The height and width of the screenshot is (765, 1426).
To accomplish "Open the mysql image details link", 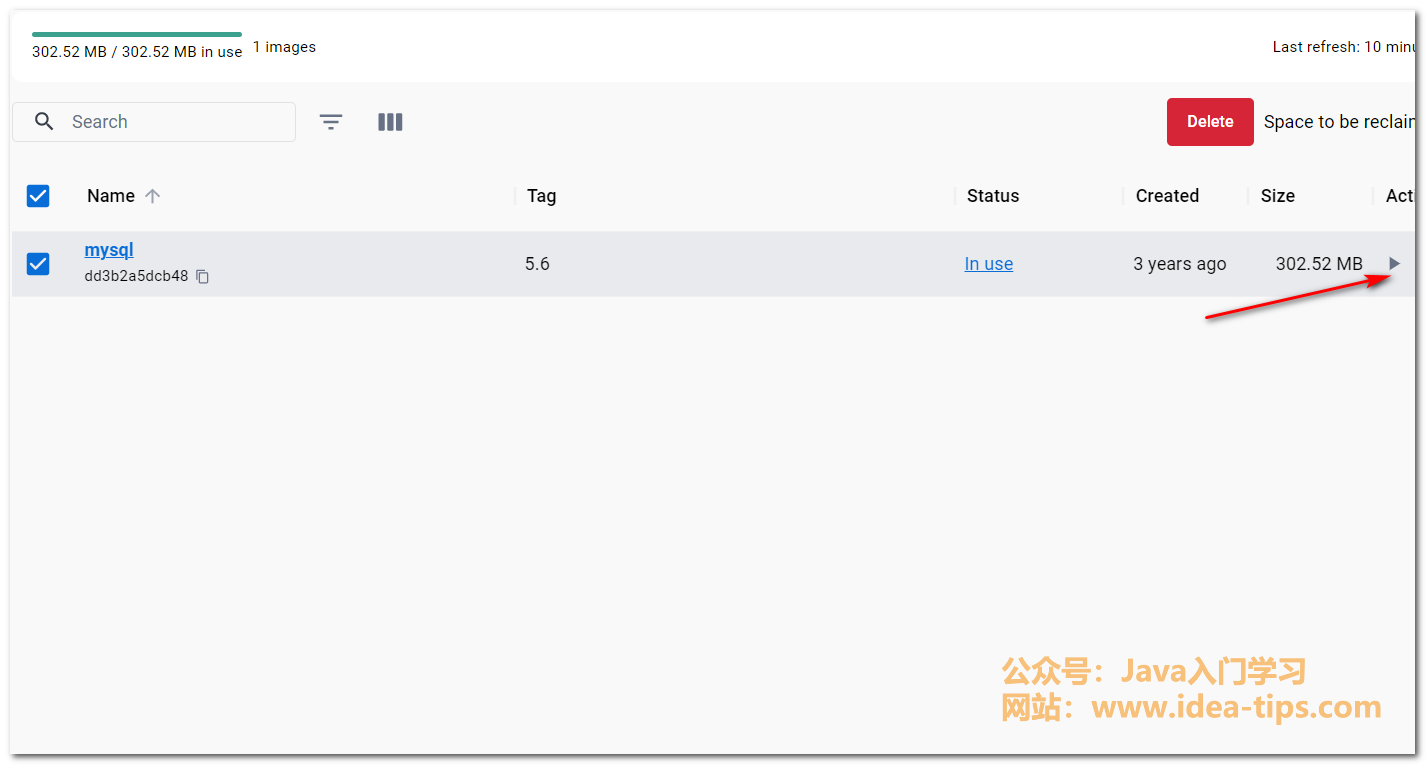I will pyautogui.click(x=109, y=250).
